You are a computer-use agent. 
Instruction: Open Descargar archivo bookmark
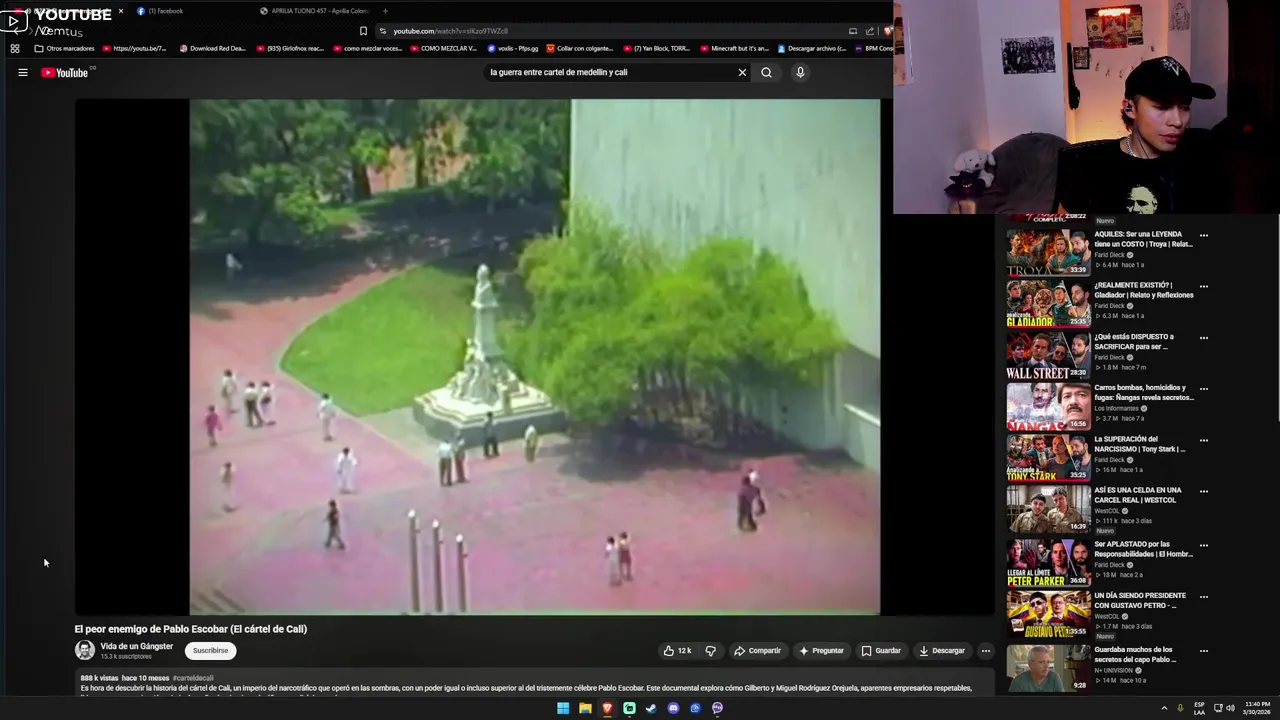(811, 48)
